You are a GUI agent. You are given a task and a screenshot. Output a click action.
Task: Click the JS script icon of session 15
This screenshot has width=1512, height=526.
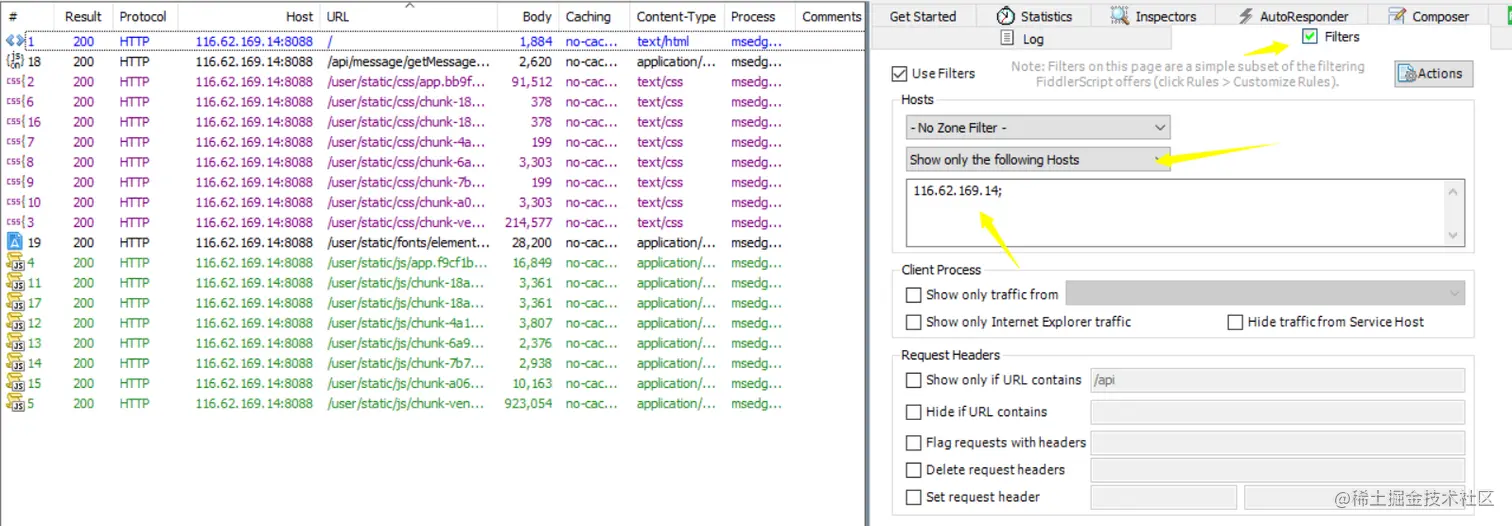coord(15,383)
